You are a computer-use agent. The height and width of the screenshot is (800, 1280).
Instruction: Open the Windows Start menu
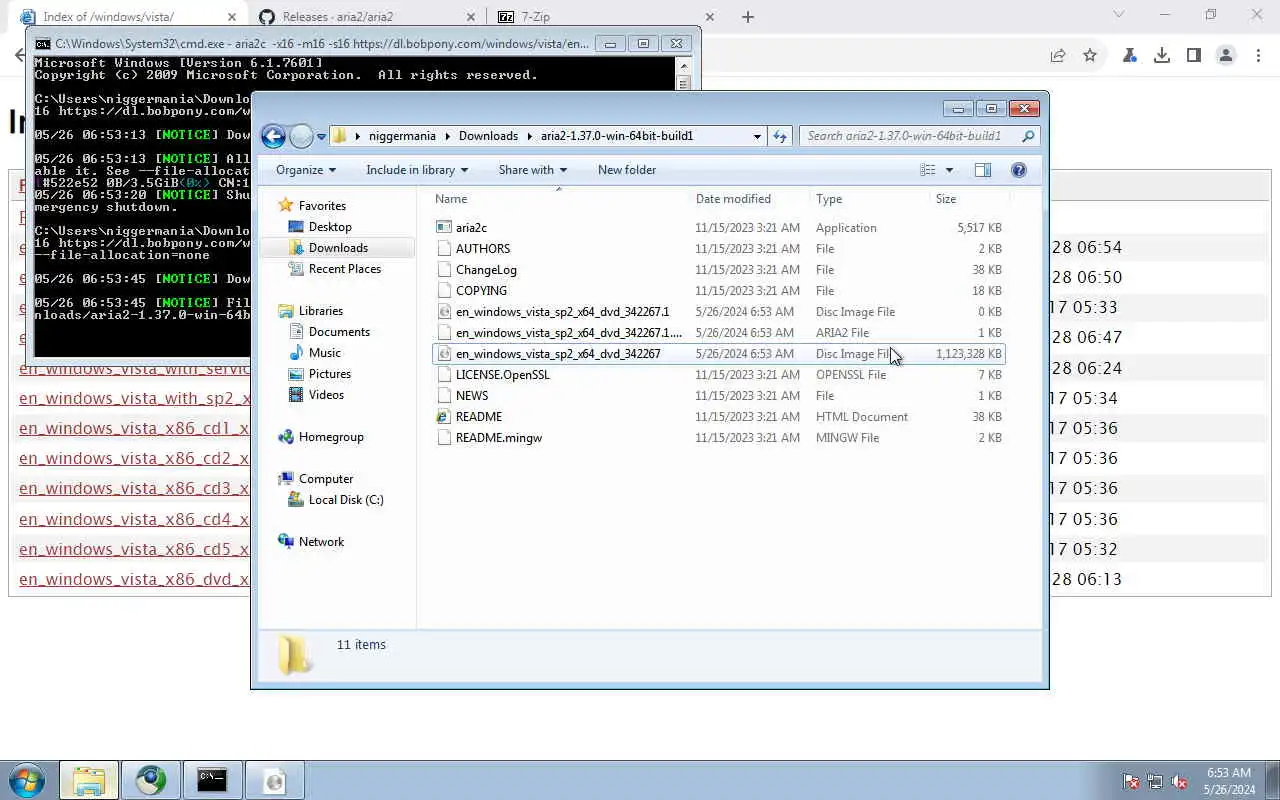point(27,780)
